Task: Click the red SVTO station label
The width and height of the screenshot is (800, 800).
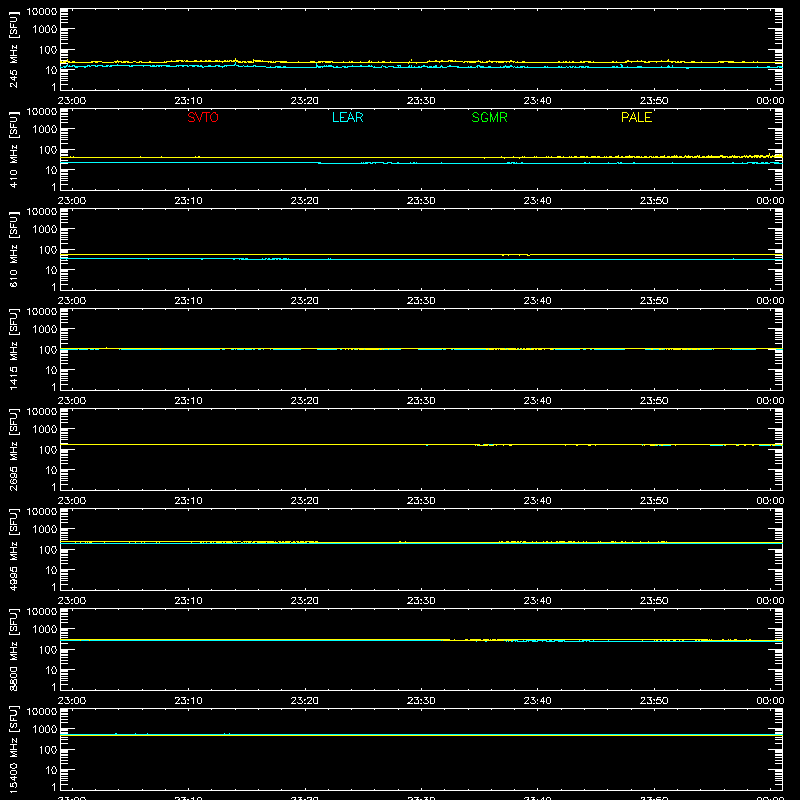Action: point(203,117)
